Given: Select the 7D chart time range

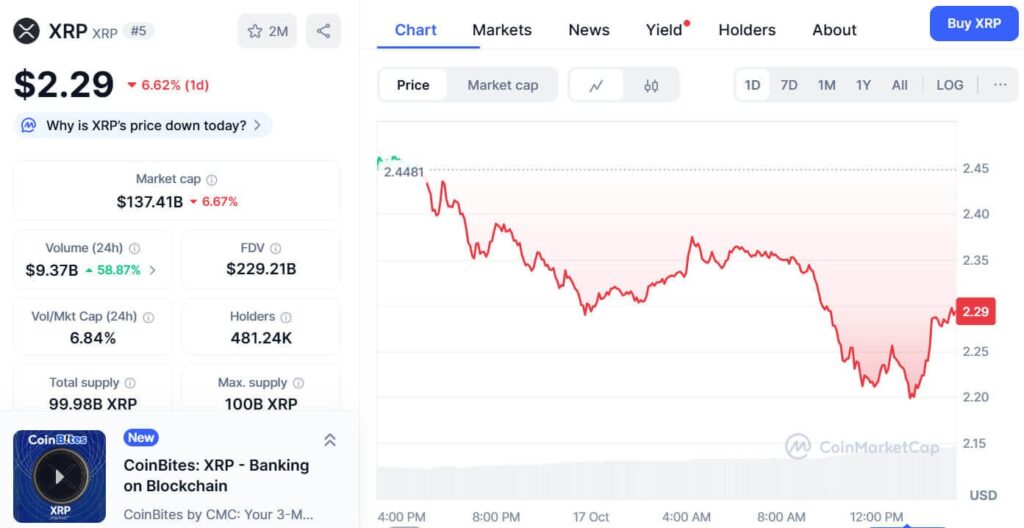Looking at the screenshot, I should tap(789, 85).
